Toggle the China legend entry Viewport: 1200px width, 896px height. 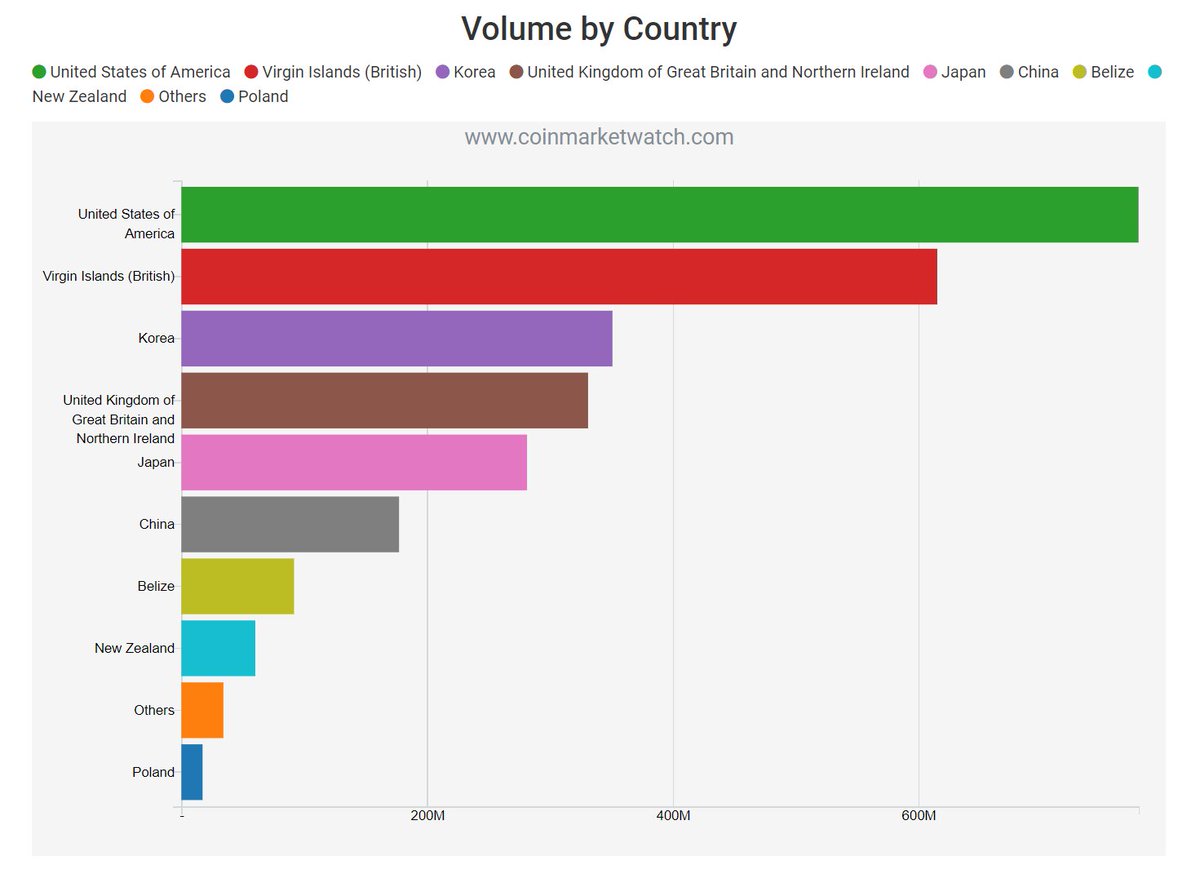tap(1029, 72)
